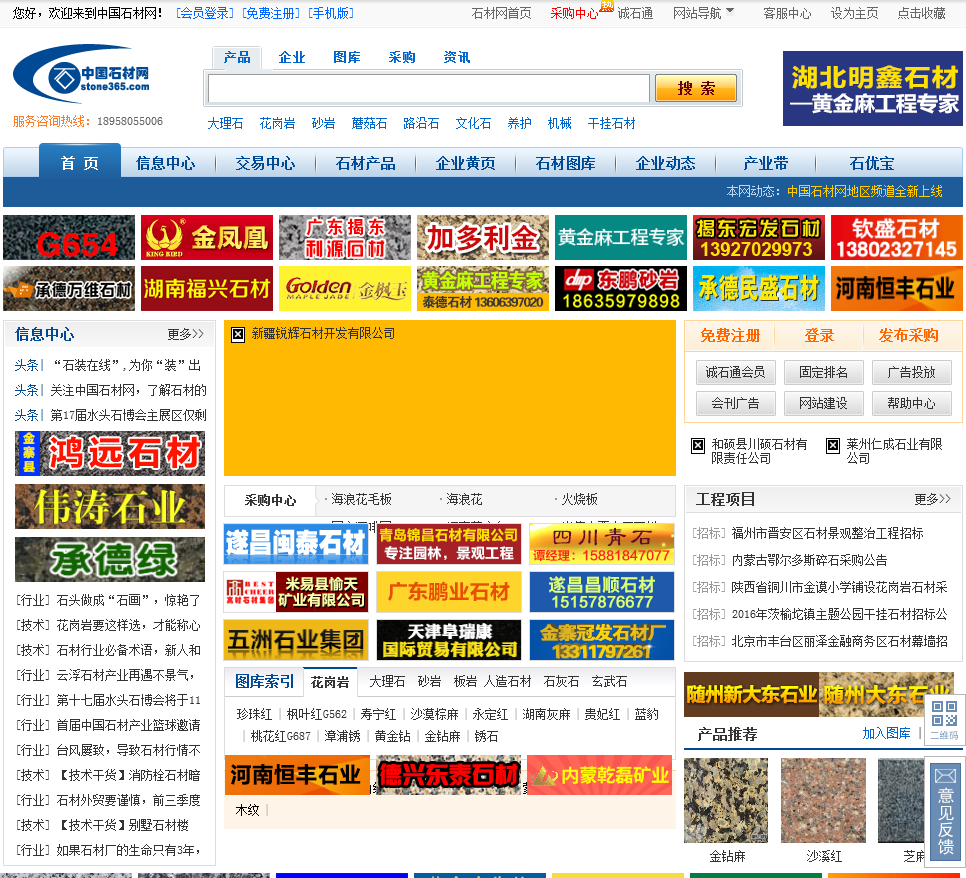Click the 网站建设 button
Viewport: 966px width, 878px height.
(x=824, y=404)
